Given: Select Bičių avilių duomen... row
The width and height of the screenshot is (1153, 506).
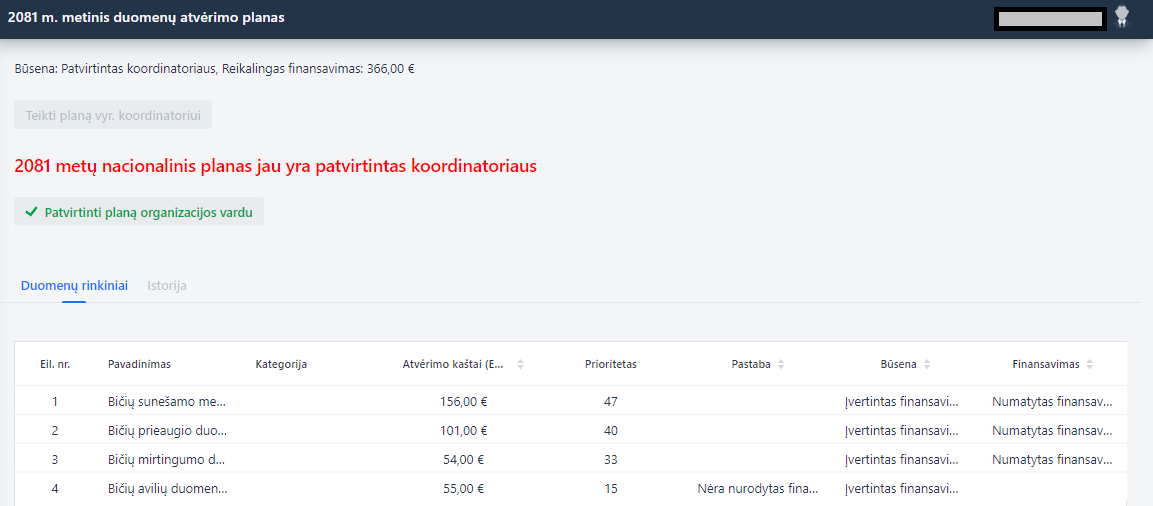Looking at the screenshot, I should tap(571, 488).
